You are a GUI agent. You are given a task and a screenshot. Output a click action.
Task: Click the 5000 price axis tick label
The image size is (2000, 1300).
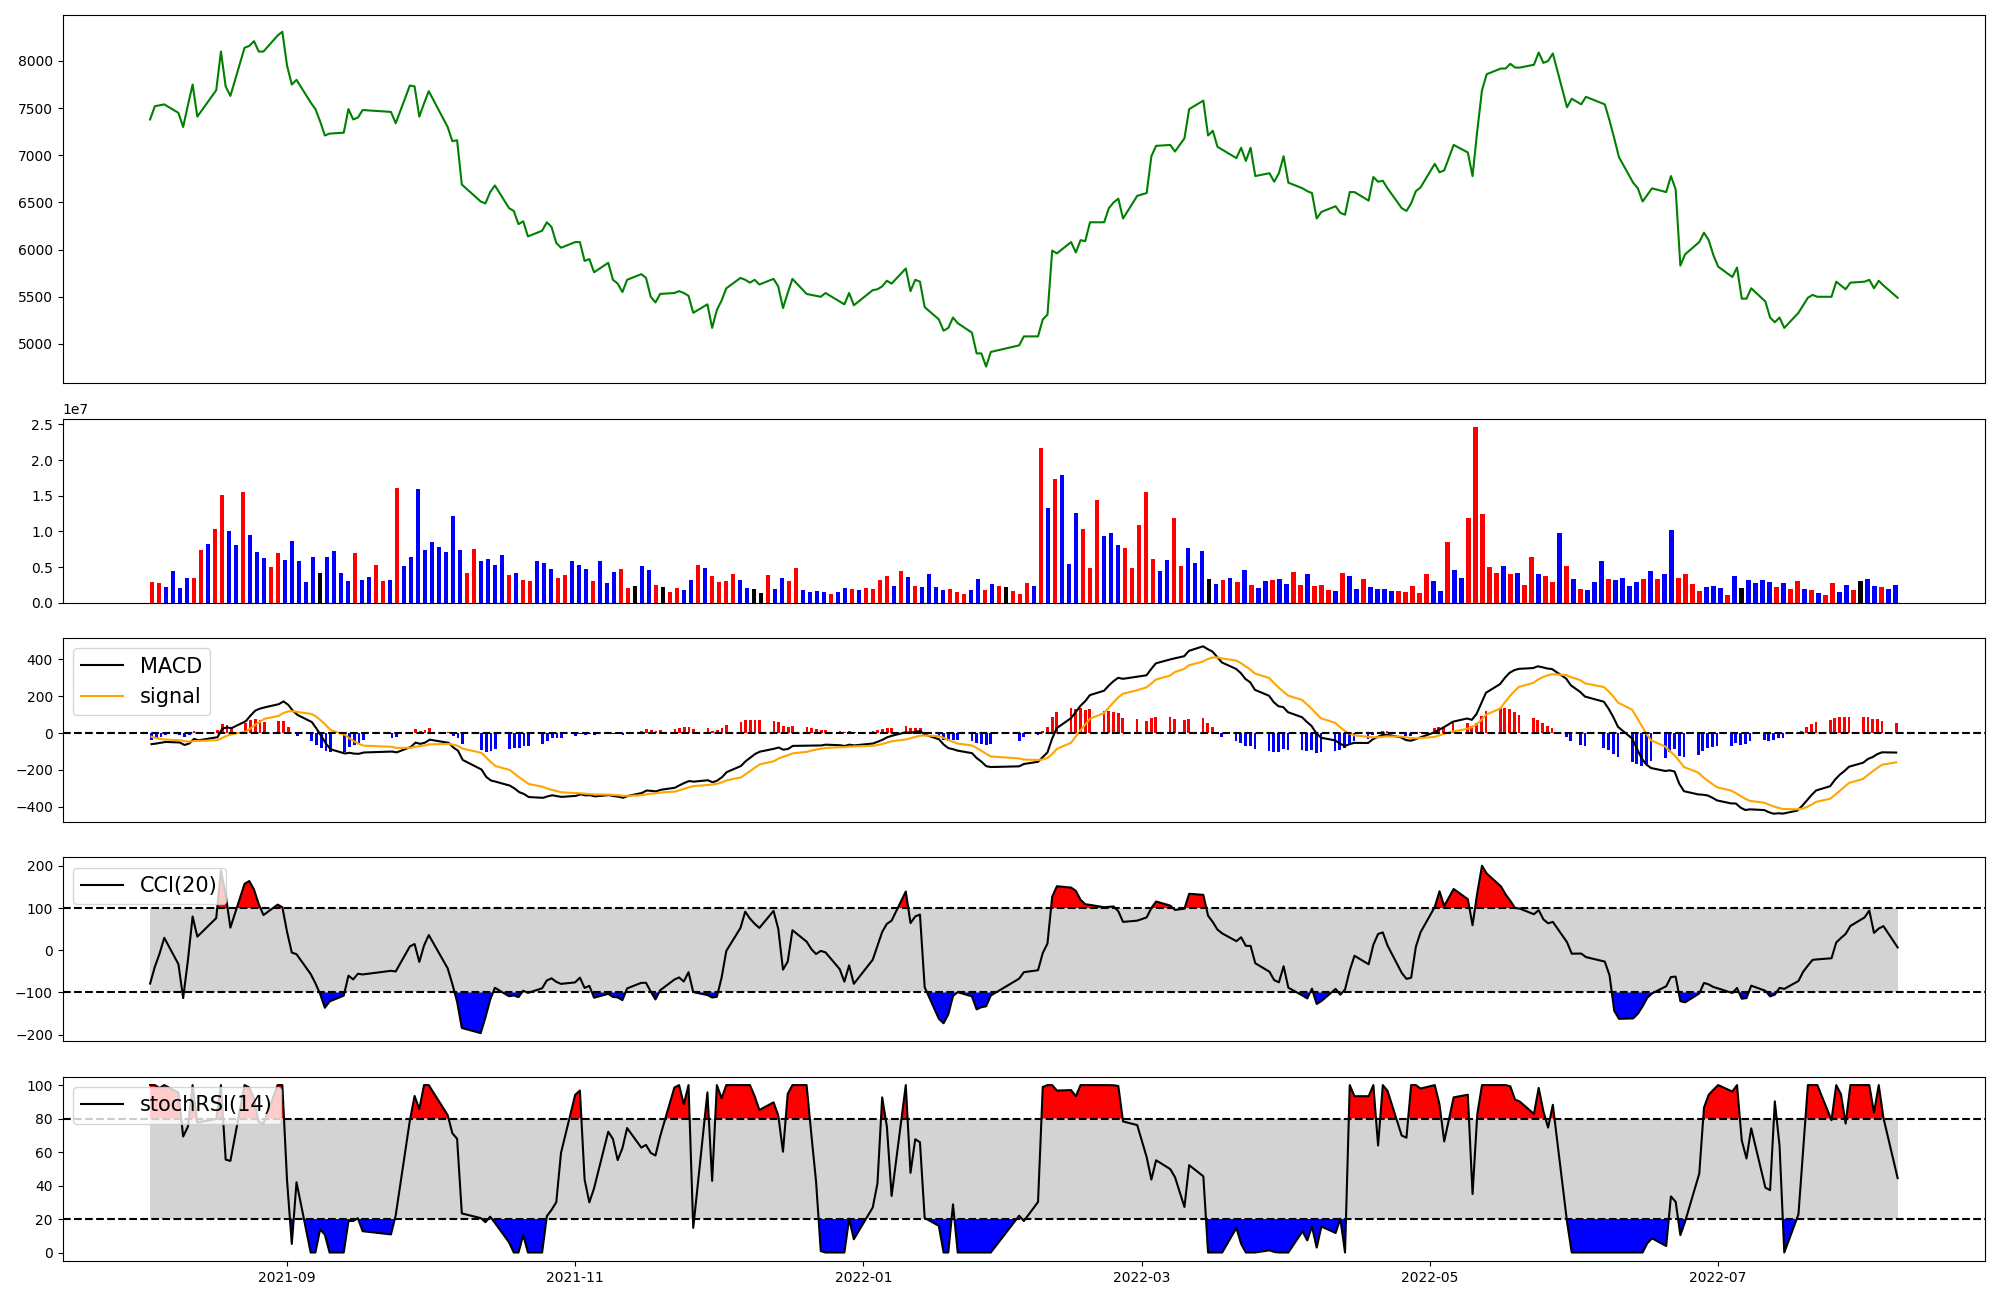pyautogui.click(x=35, y=345)
